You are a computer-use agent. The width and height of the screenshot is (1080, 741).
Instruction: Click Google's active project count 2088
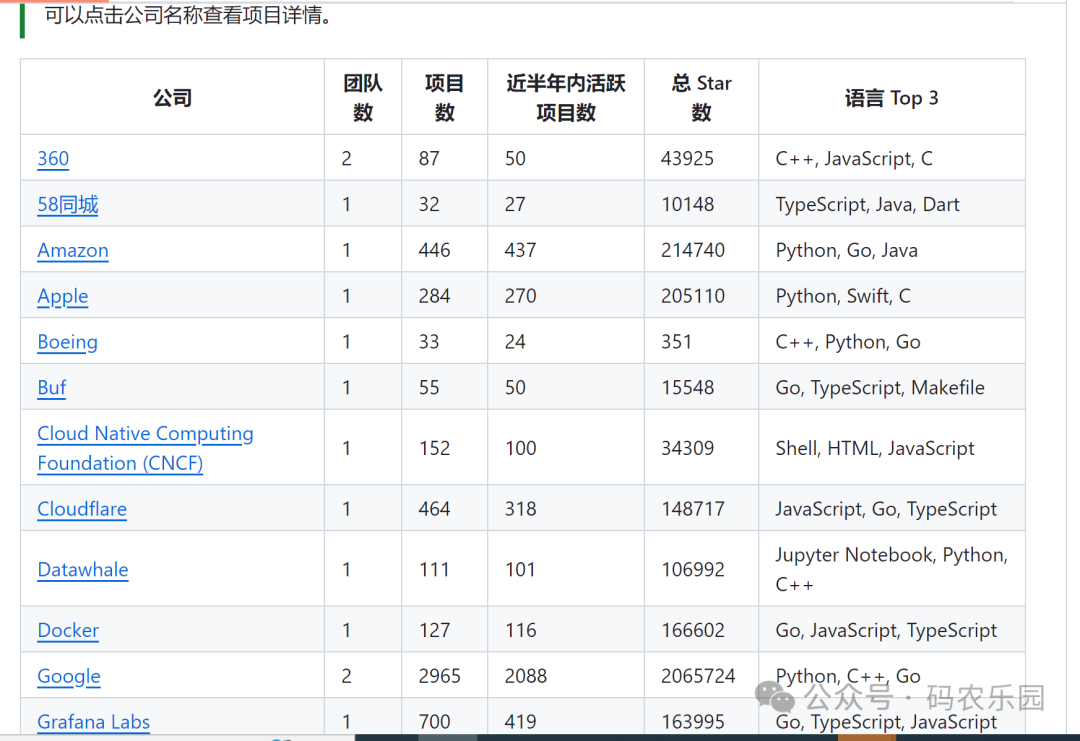[526, 676]
